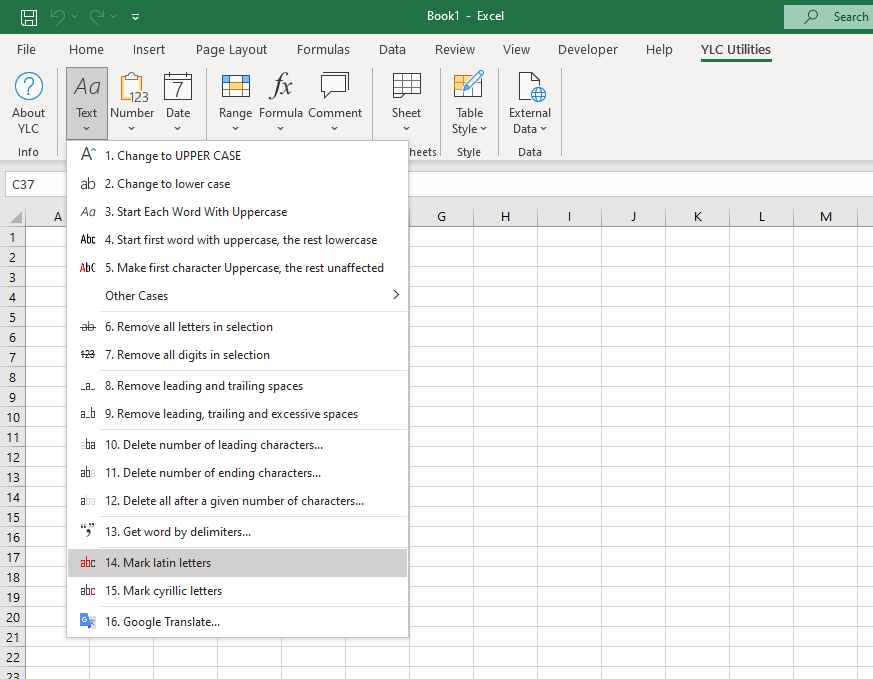Click the Save icon in title bar
Image resolution: width=873 pixels, height=679 pixels.
point(29,16)
